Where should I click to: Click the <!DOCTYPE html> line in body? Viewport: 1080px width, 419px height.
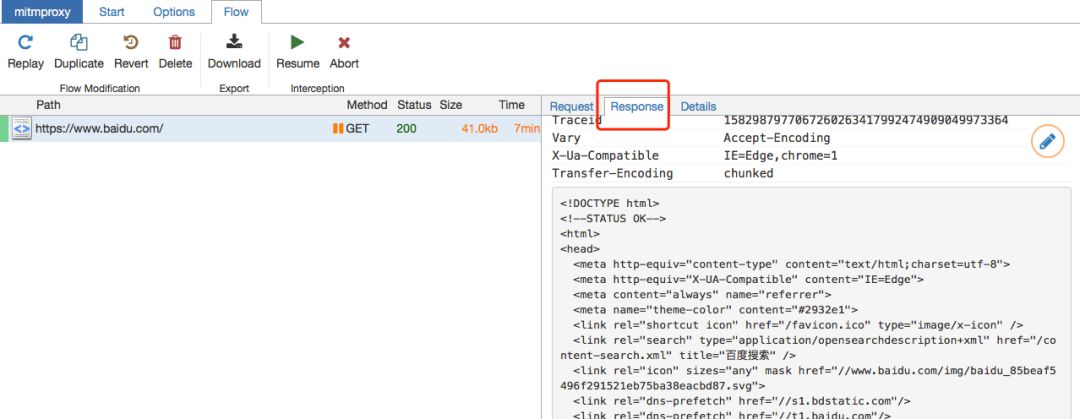coord(610,203)
